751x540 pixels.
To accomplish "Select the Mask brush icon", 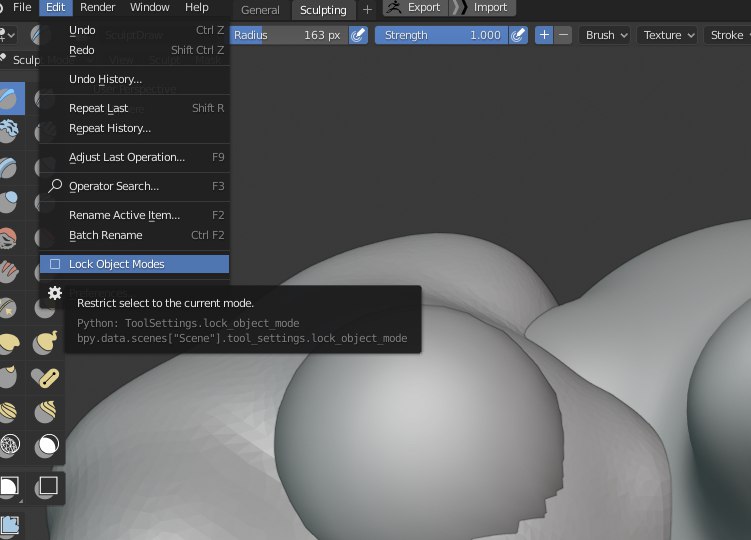I will pyautogui.click(x=46, y=446).
